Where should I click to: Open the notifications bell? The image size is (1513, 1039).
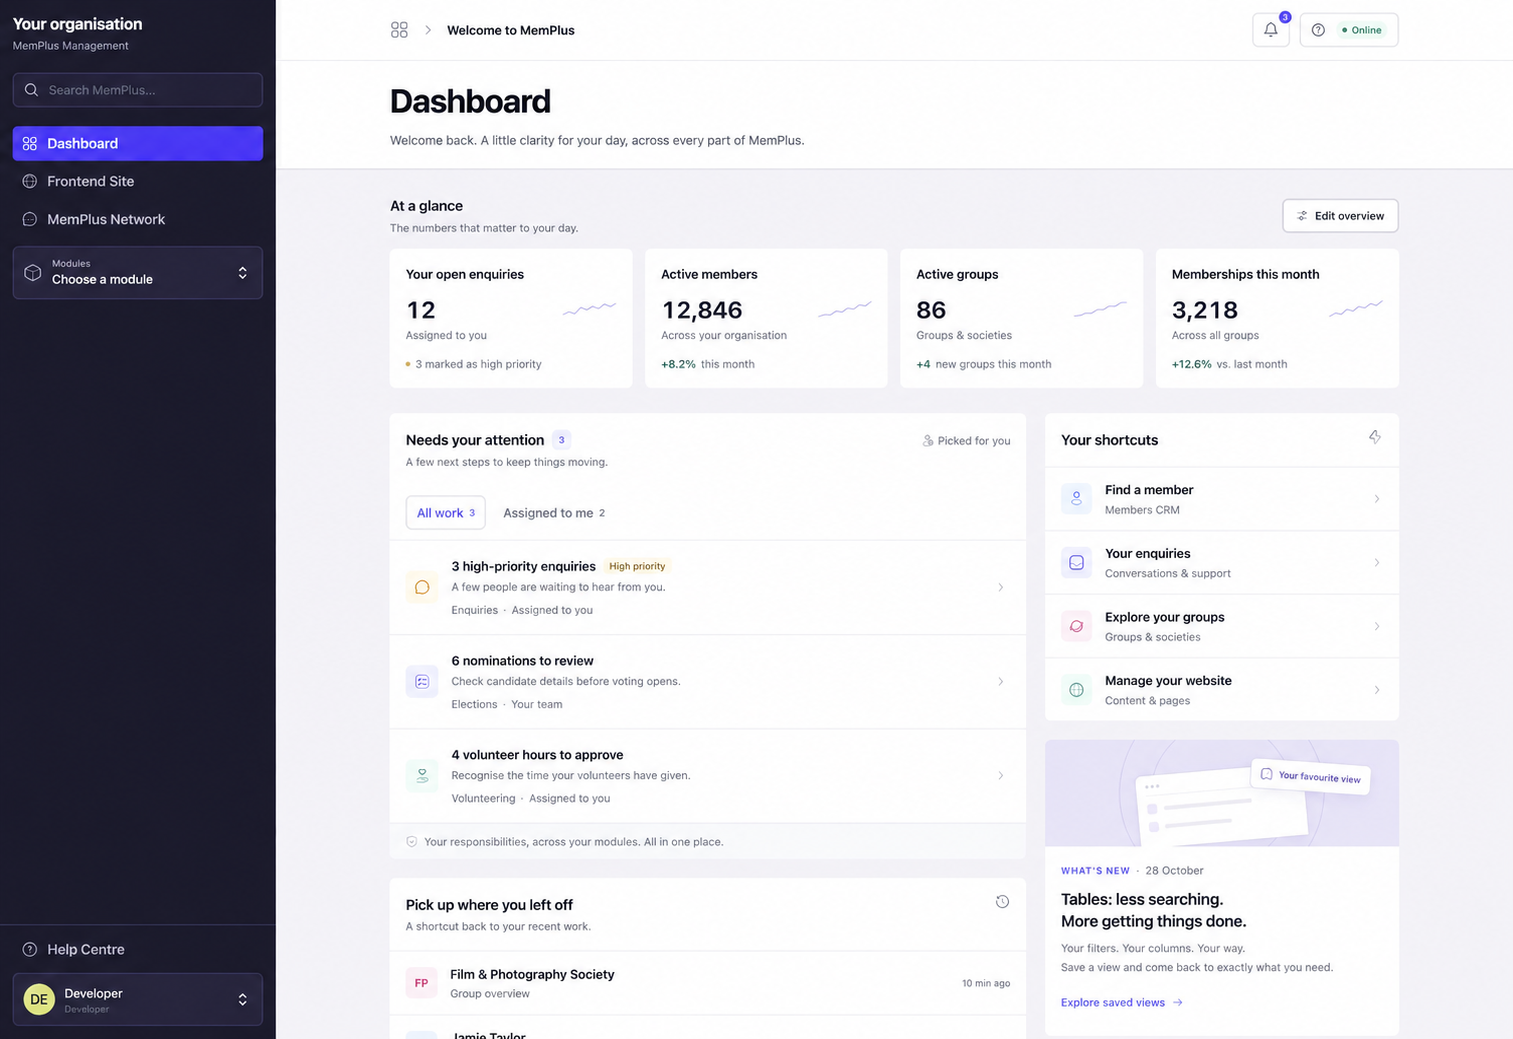click(x=1270, y=30)
